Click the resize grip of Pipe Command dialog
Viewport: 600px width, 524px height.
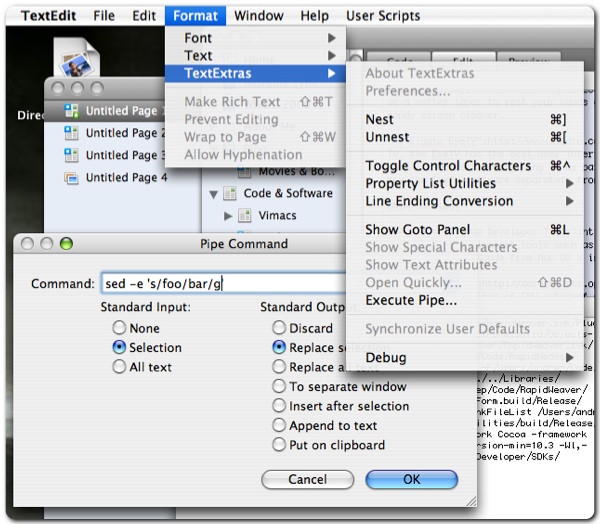(471, 501)
